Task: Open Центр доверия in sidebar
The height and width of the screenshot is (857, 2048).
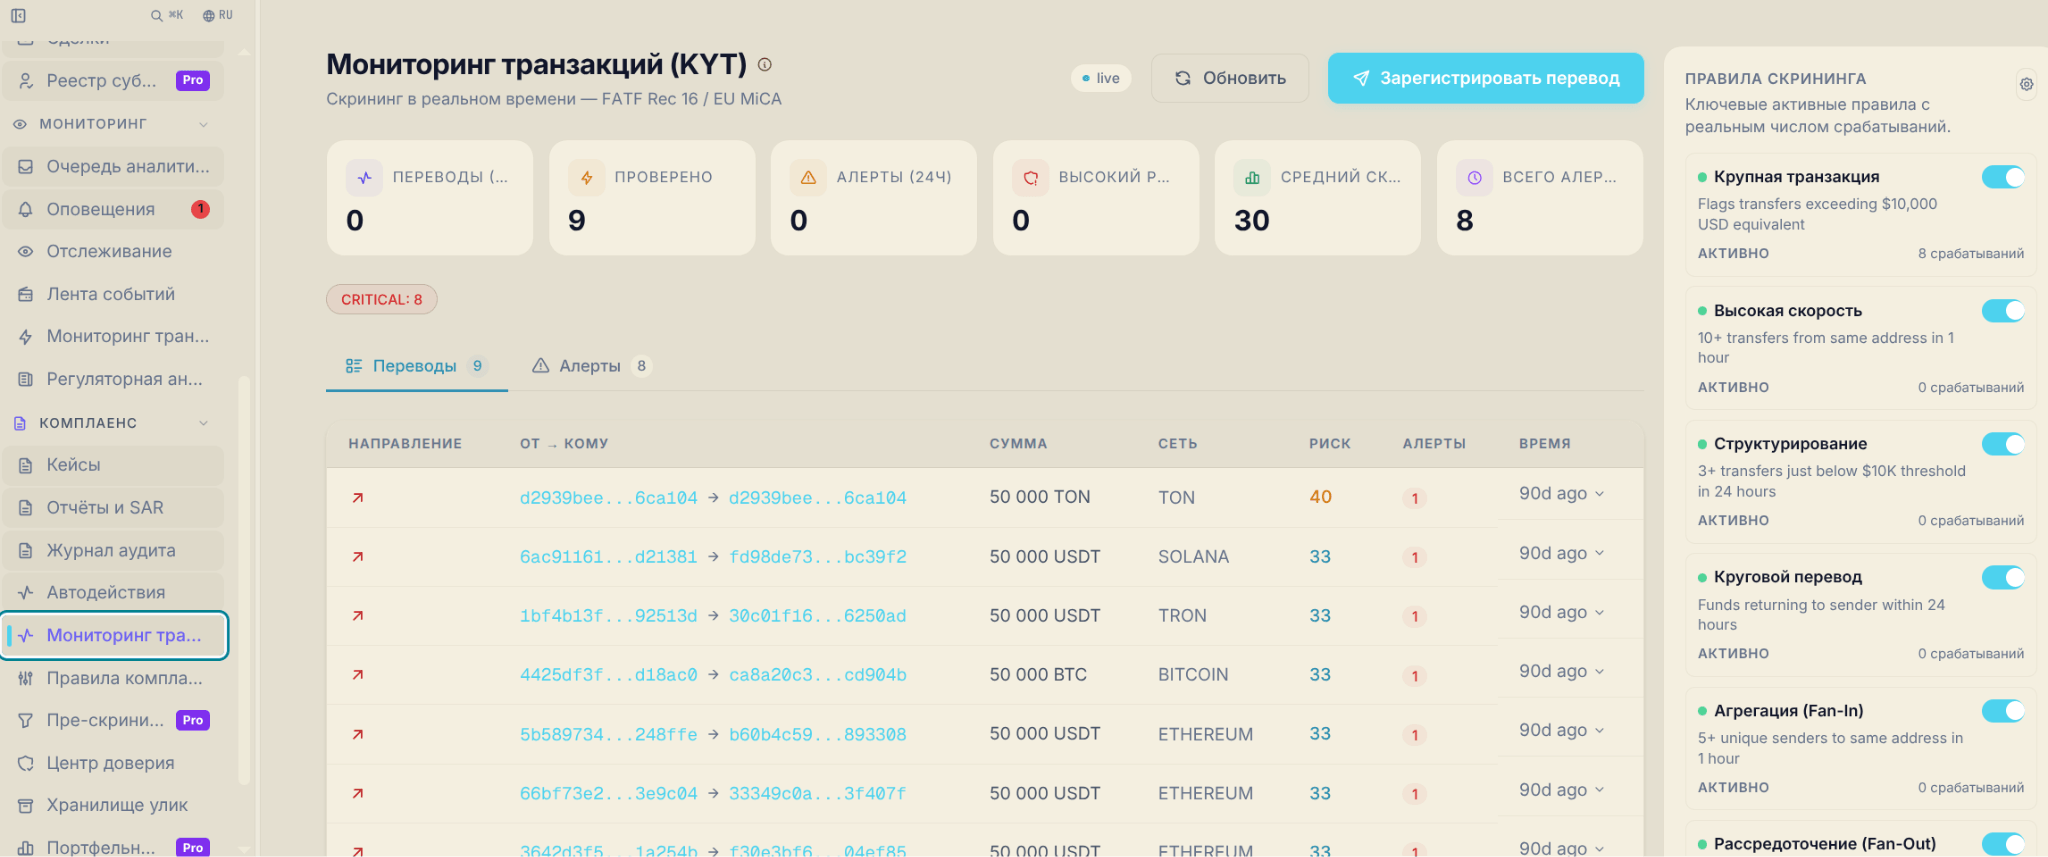Action: coord(113,763)
